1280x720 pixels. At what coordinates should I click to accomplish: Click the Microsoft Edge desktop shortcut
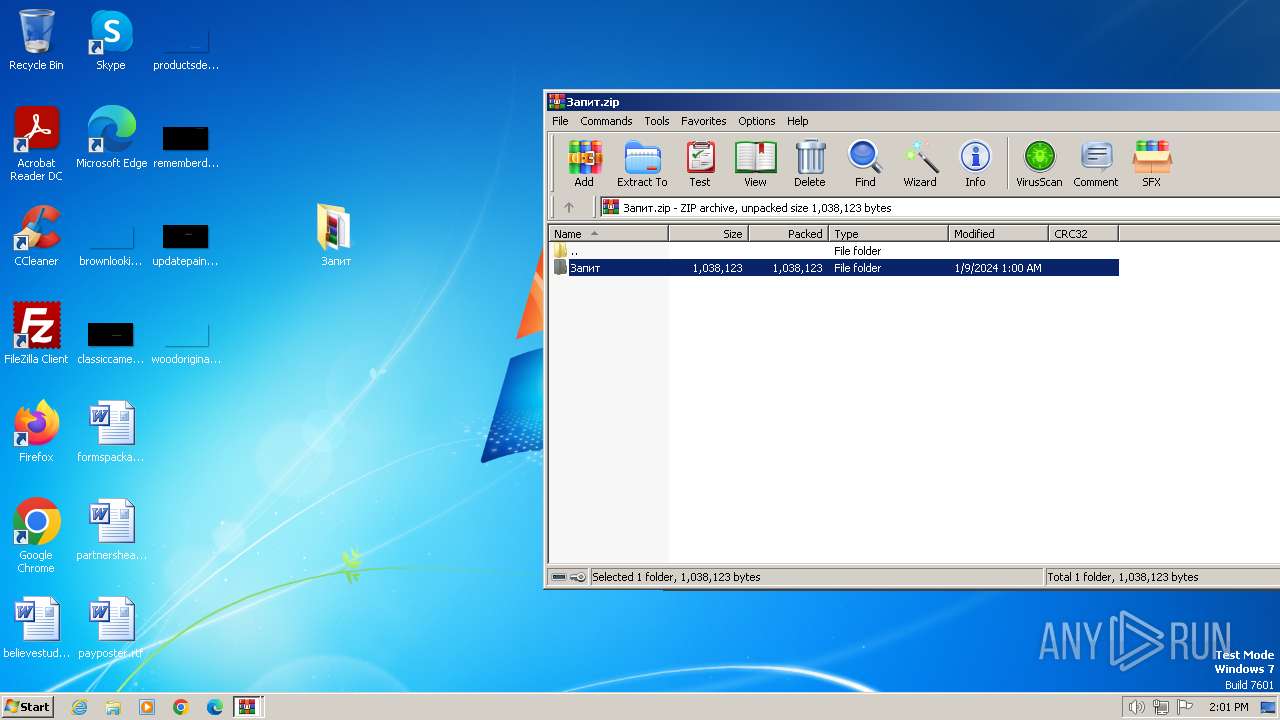click(111, 138)
